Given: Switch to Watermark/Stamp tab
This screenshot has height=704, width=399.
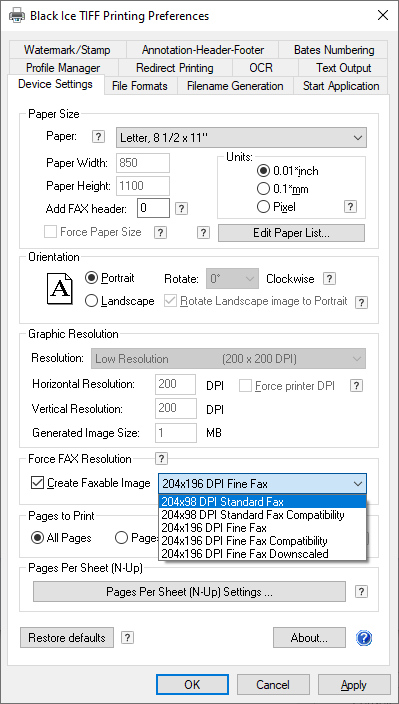Looking at the screenshot, I should coord(67,50).
